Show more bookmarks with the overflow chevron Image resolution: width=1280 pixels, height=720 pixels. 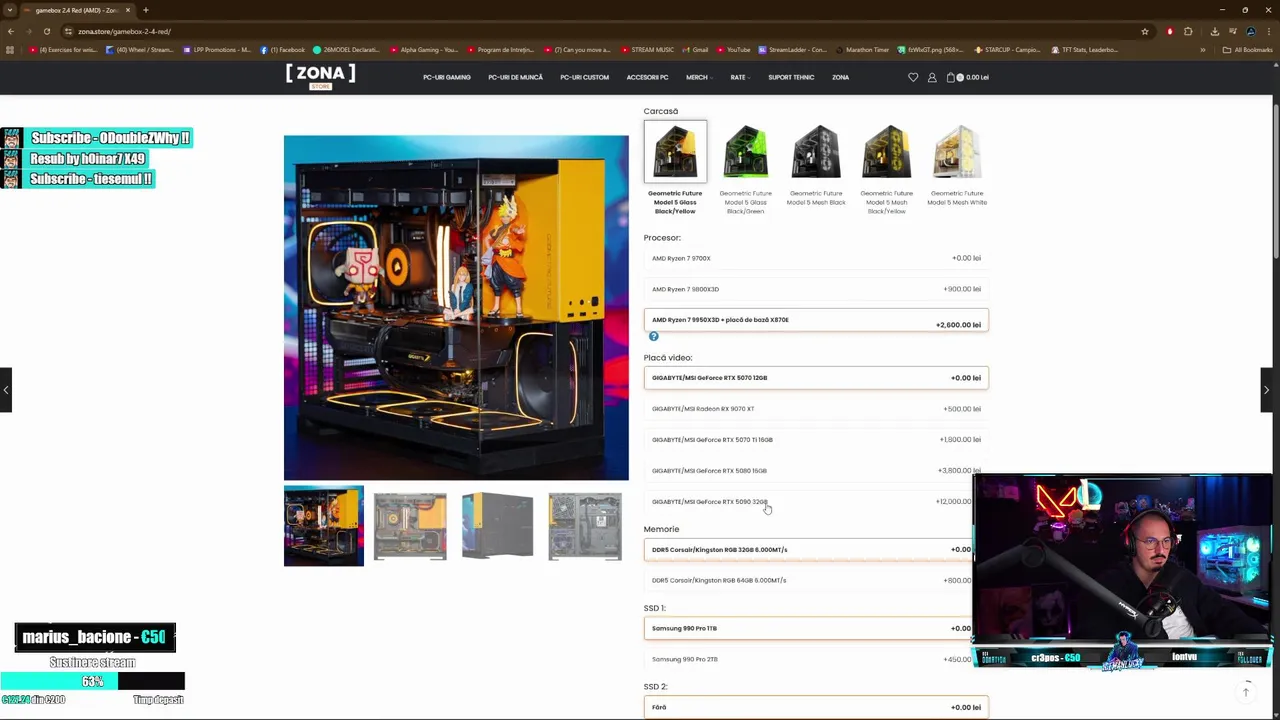point(1203,50)
